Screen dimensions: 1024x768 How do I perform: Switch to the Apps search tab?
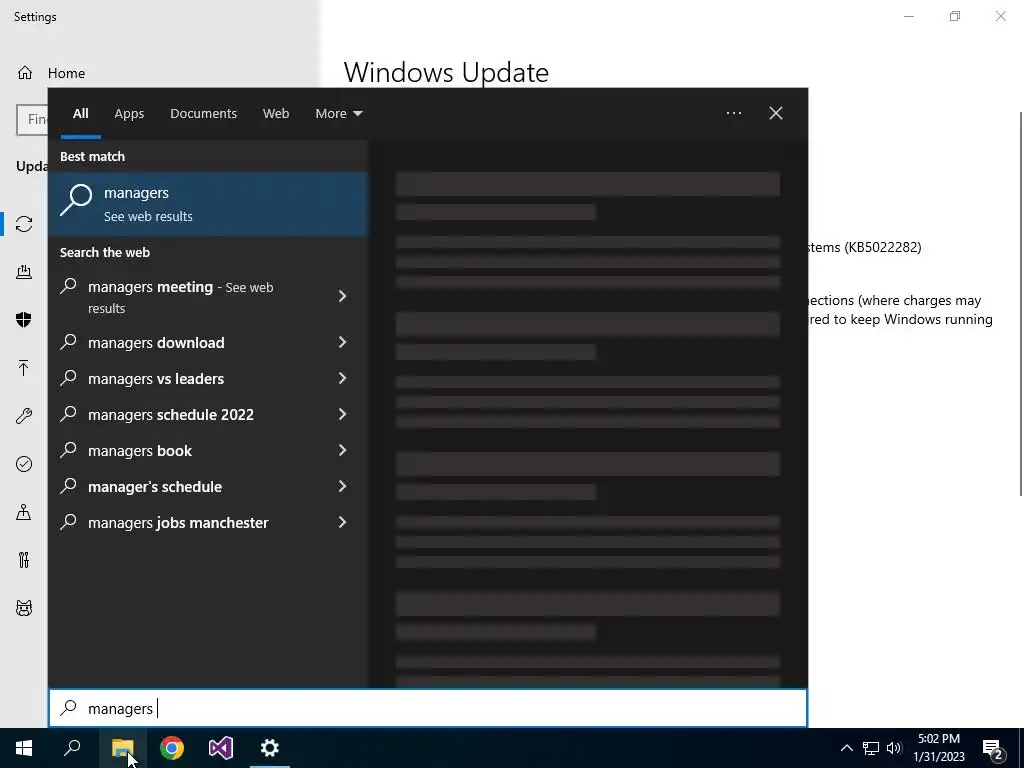pyautogui.click(x=129, y=114)
